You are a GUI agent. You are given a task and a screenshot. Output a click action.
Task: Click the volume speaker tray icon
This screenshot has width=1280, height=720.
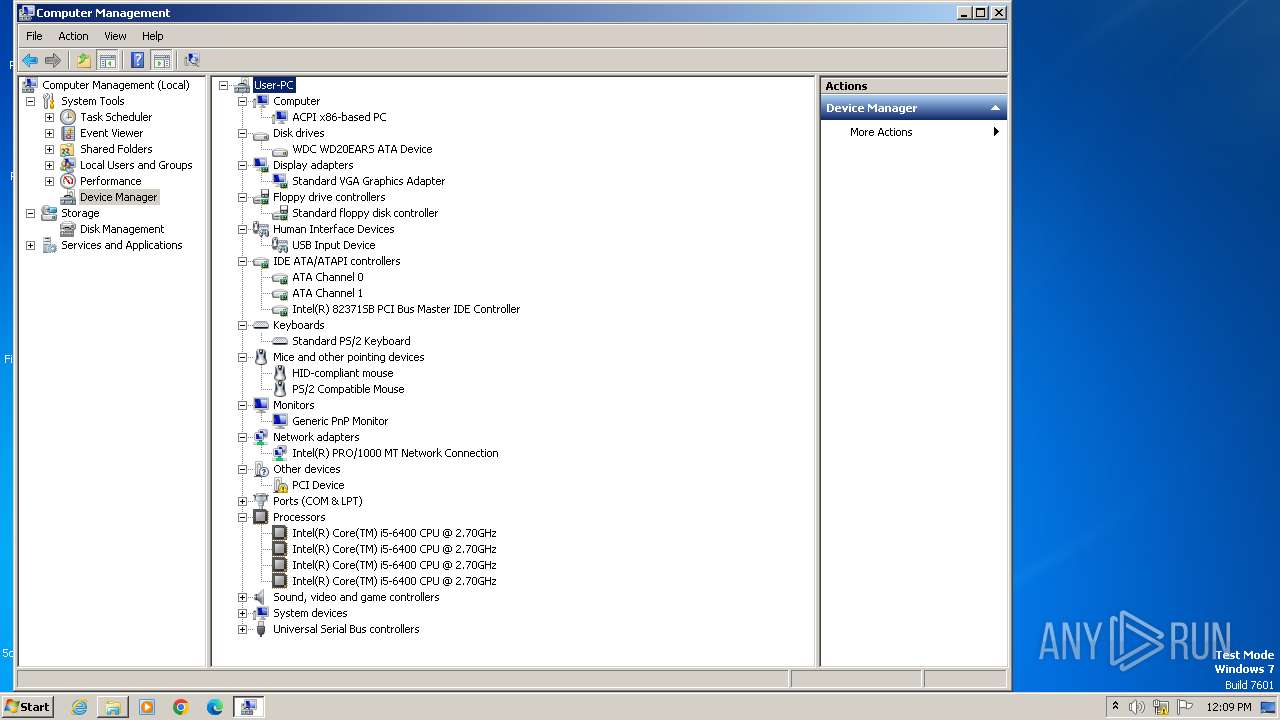point(1137,707)
